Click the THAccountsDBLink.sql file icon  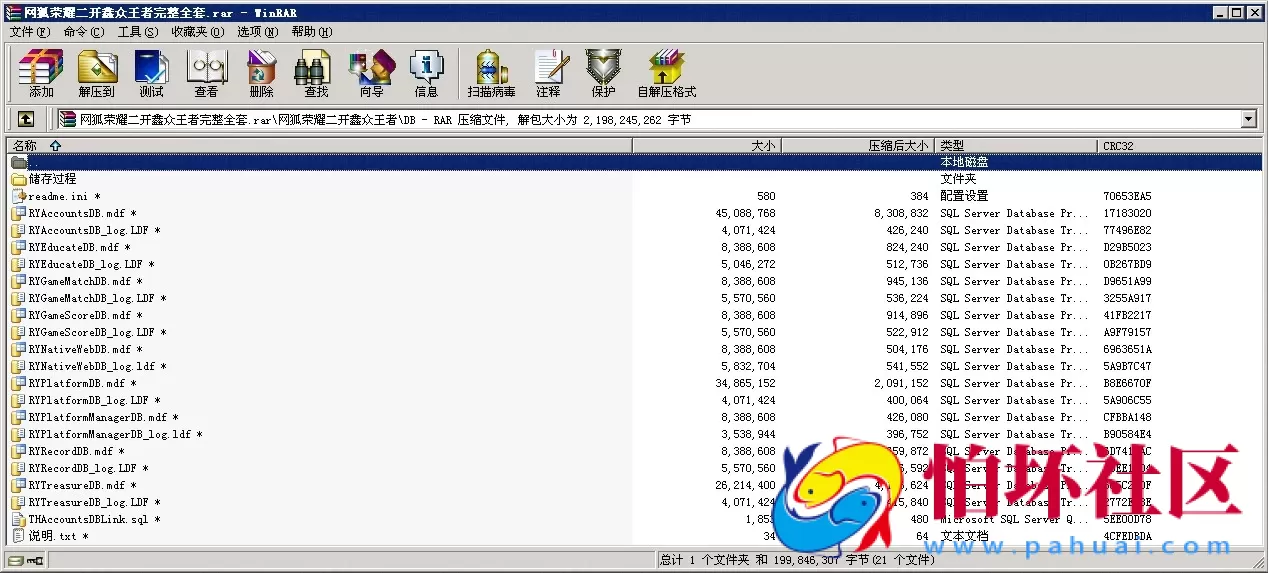19,519
